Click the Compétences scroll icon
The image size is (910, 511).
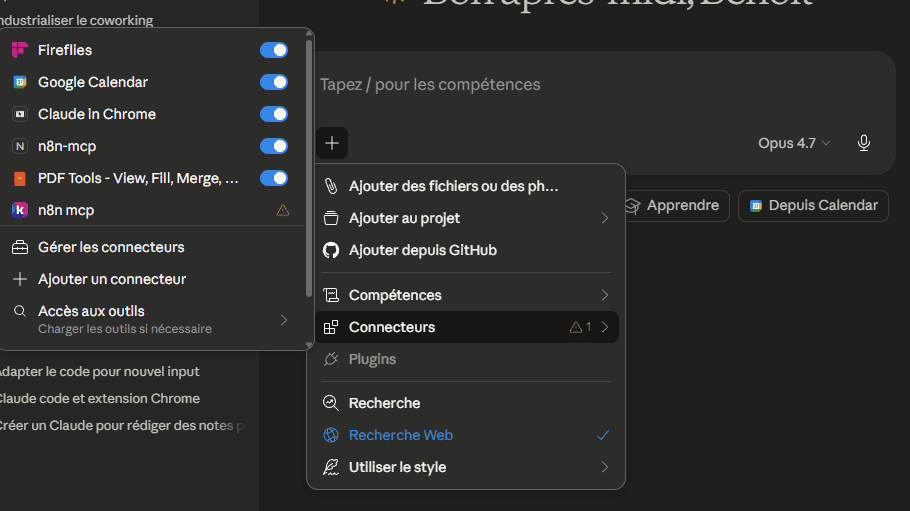[x=331, y=295]
